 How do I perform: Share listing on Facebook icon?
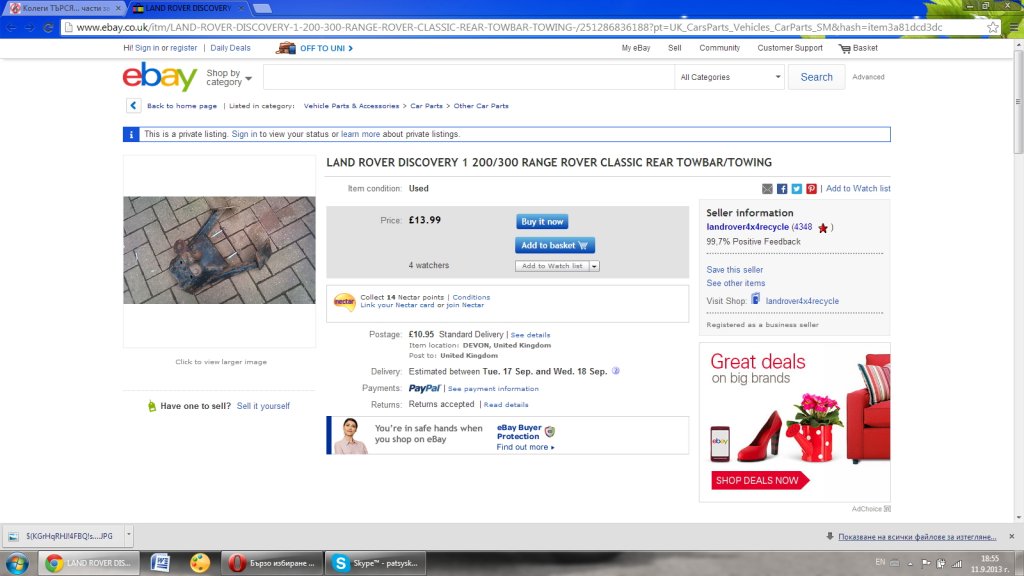point(782,189)
